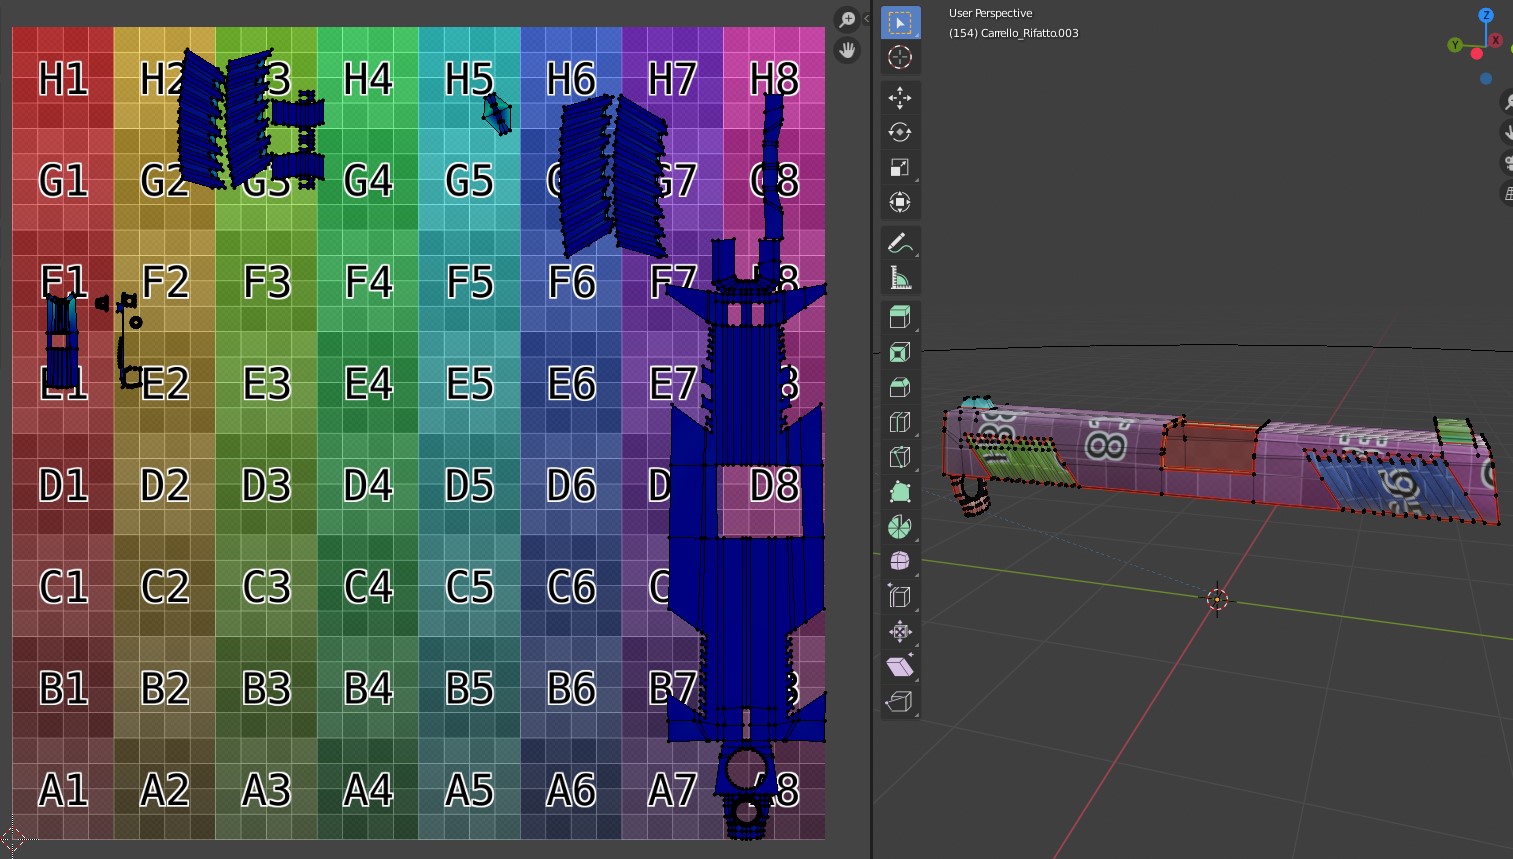Viewport: 1513px width, 859px height.
Task: Activate the combined Transform tool
Action: tap(900, 203)
